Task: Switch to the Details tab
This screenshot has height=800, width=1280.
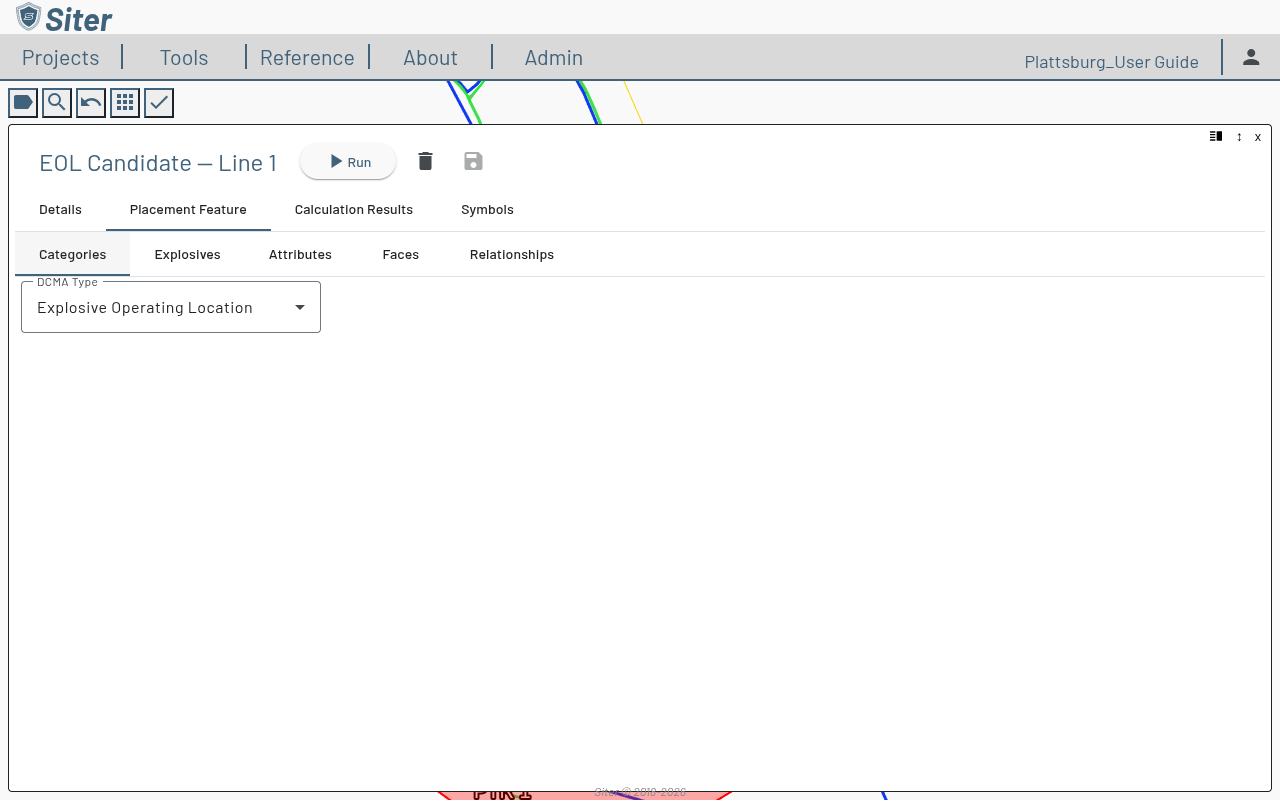Action: (x=60, y=210)
